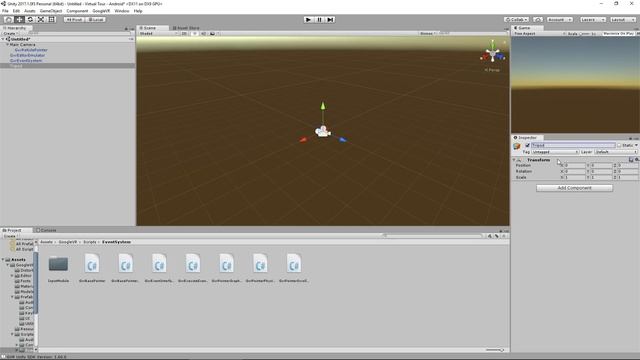Viewport: 640px width, 360px height.
Task: Open the Static flags dropdown arrow
Action: pyautogui.click(x=636, y=145)
